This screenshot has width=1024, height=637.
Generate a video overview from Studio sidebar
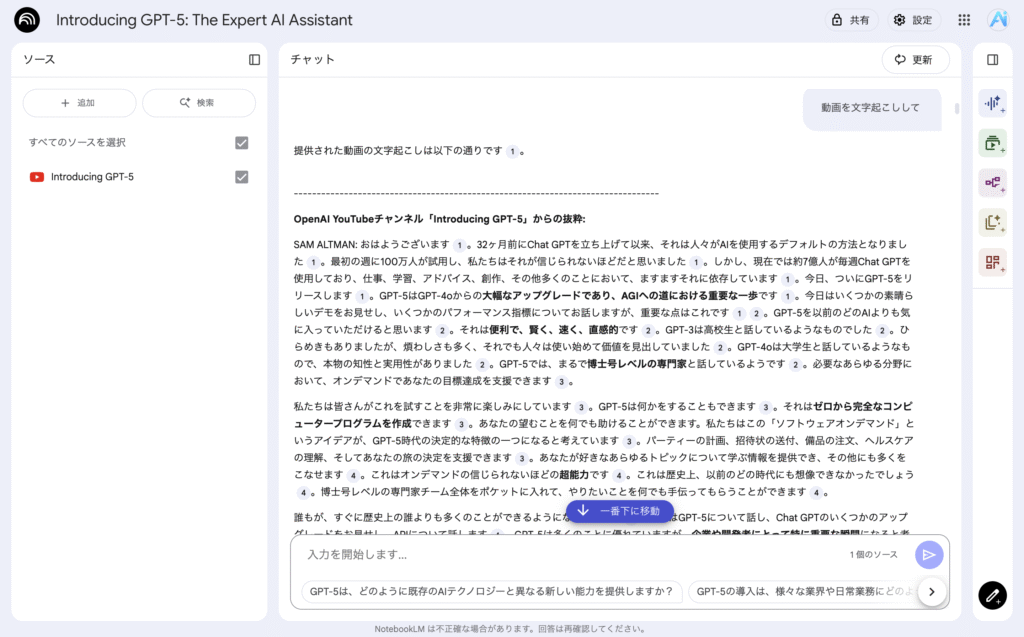point(993,143)
